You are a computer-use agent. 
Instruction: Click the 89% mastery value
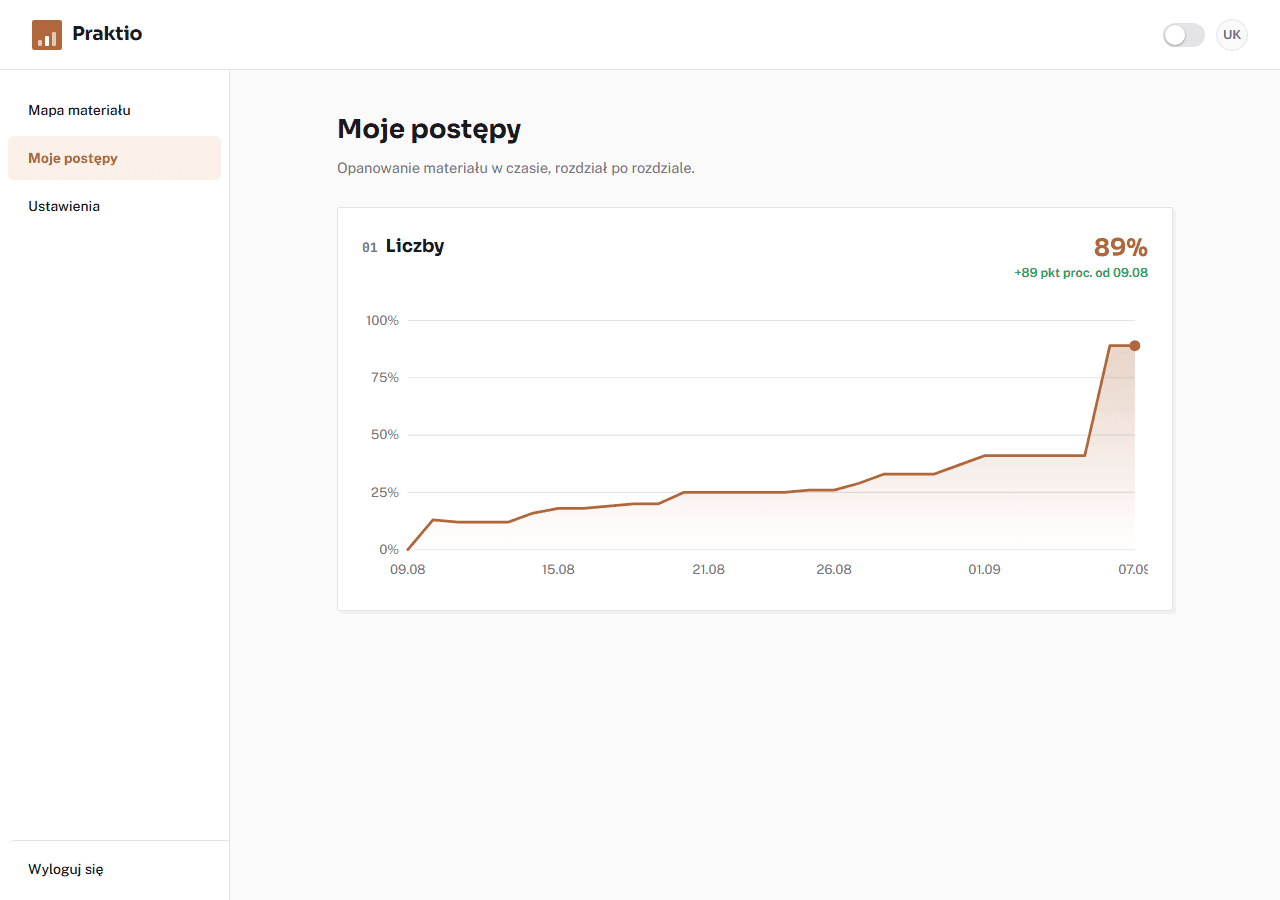tap(1121, 247)
